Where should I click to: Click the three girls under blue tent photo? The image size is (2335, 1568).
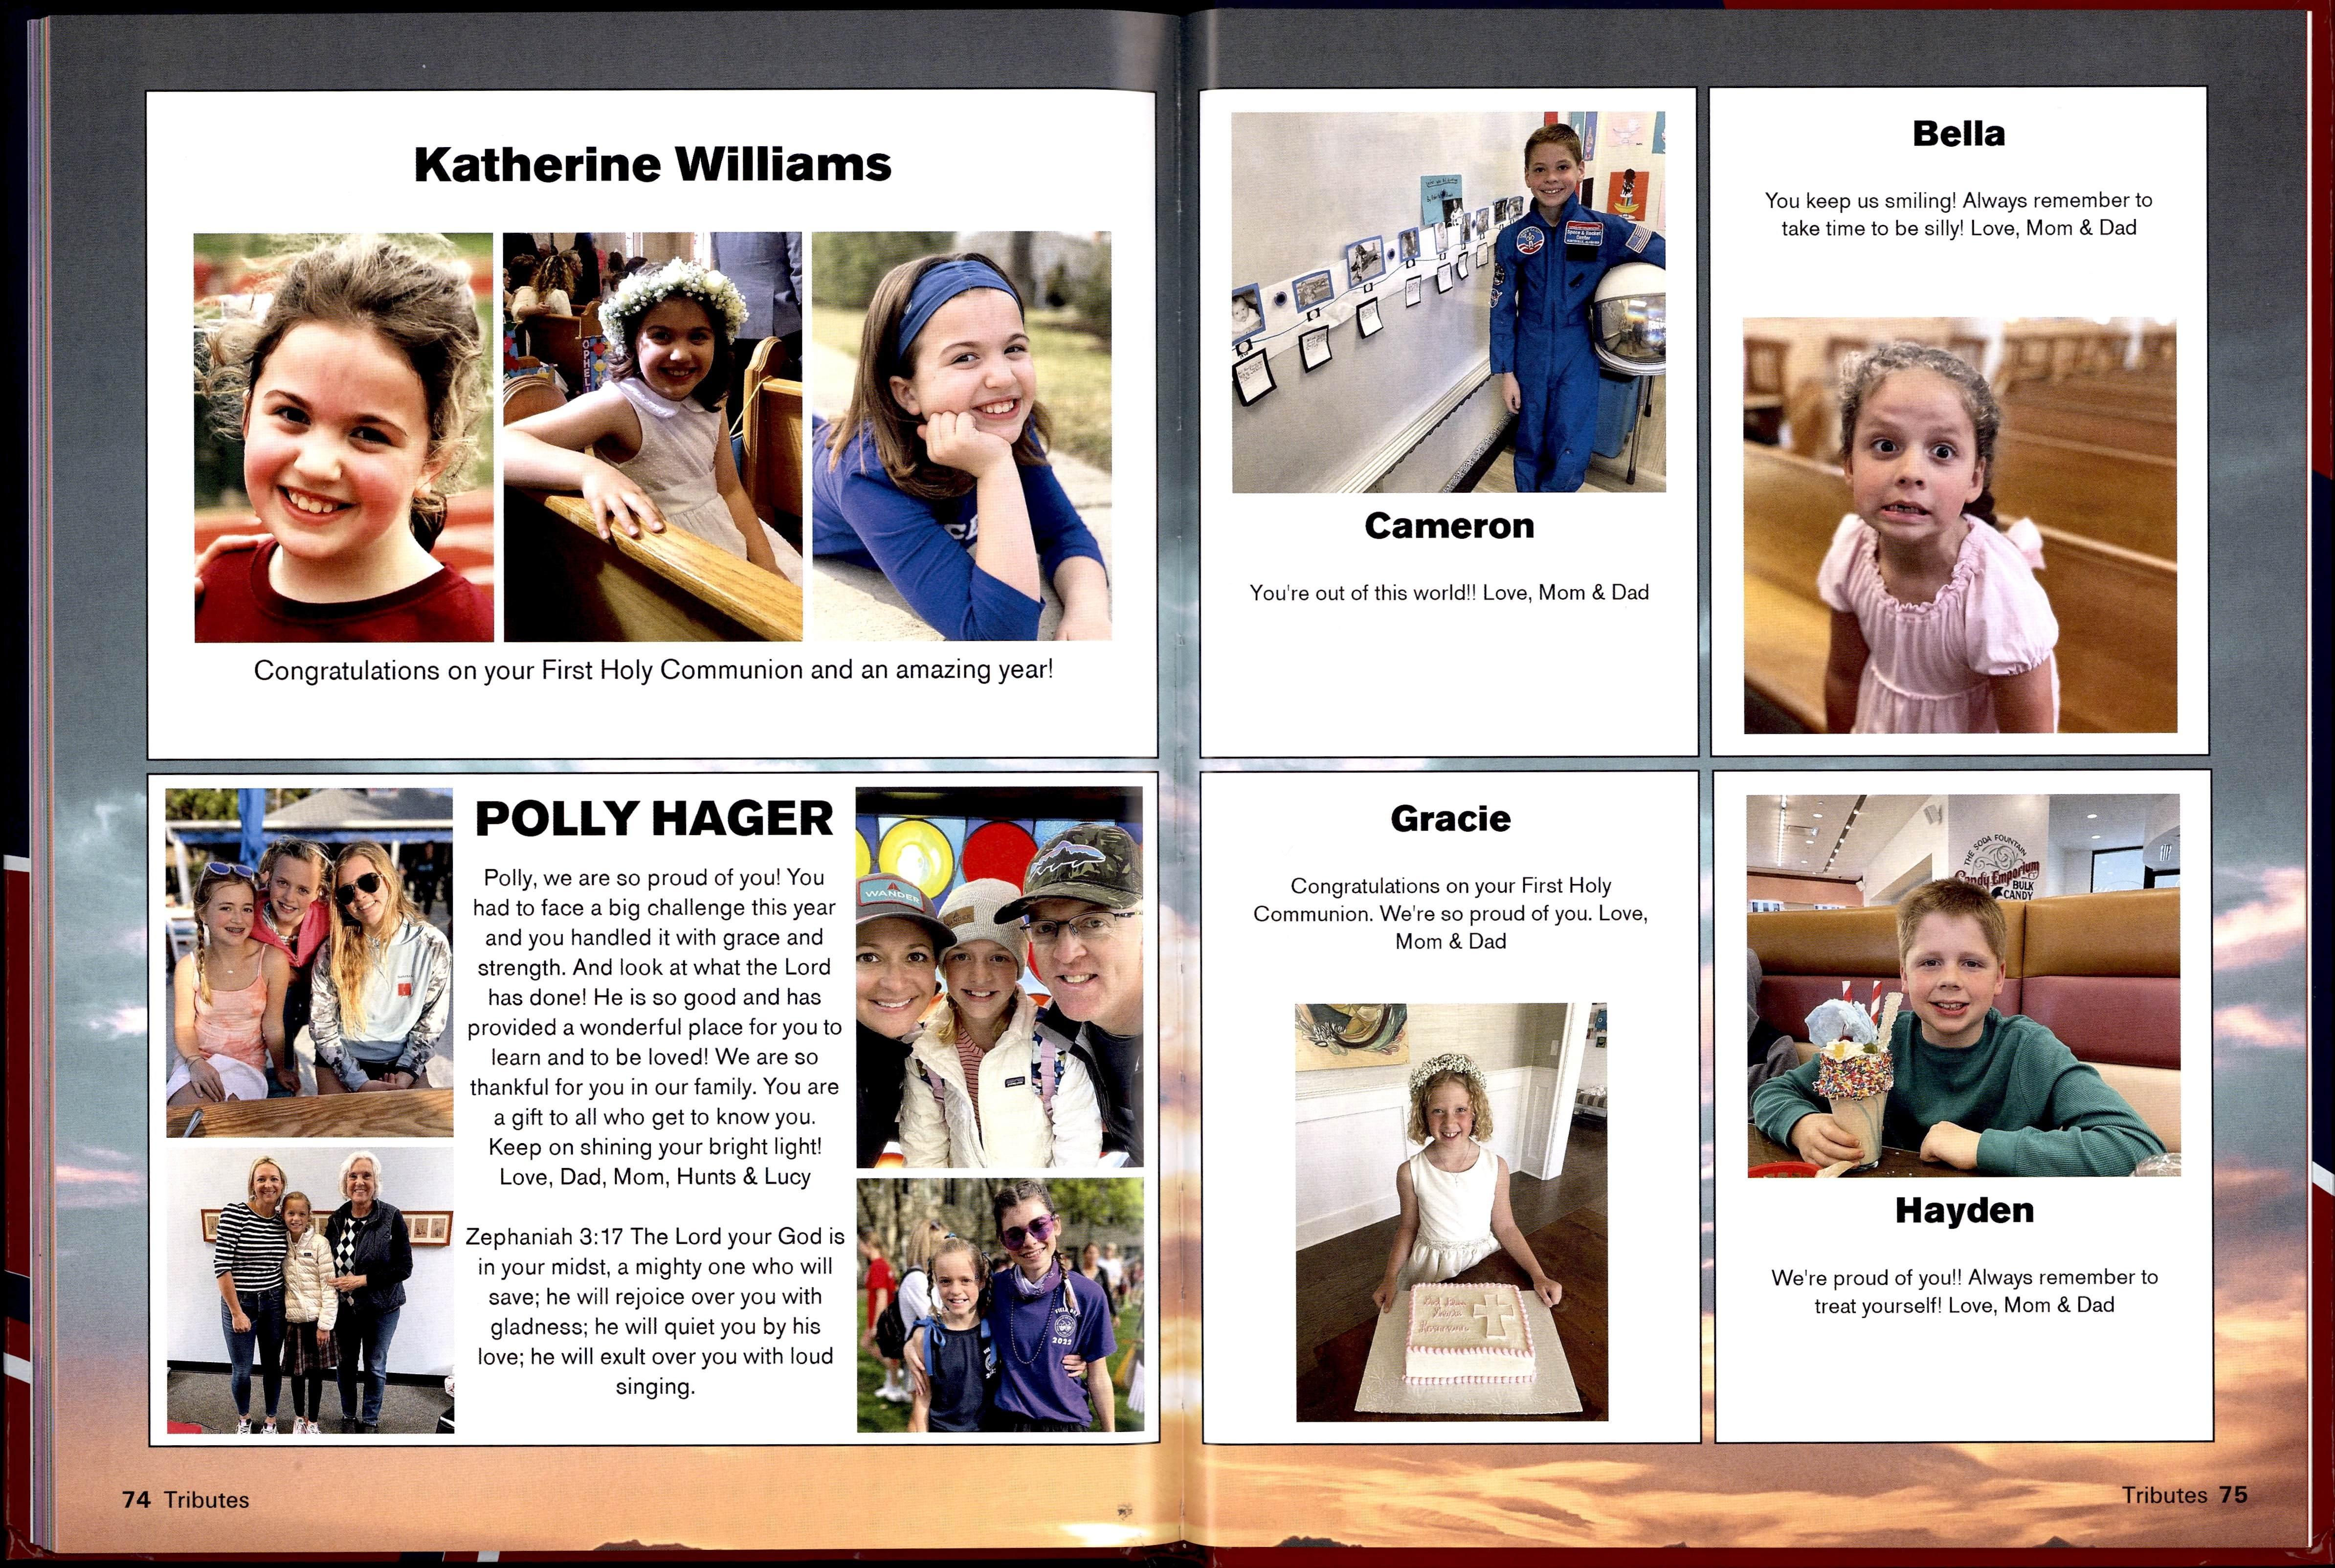click(x=309, y=962)
